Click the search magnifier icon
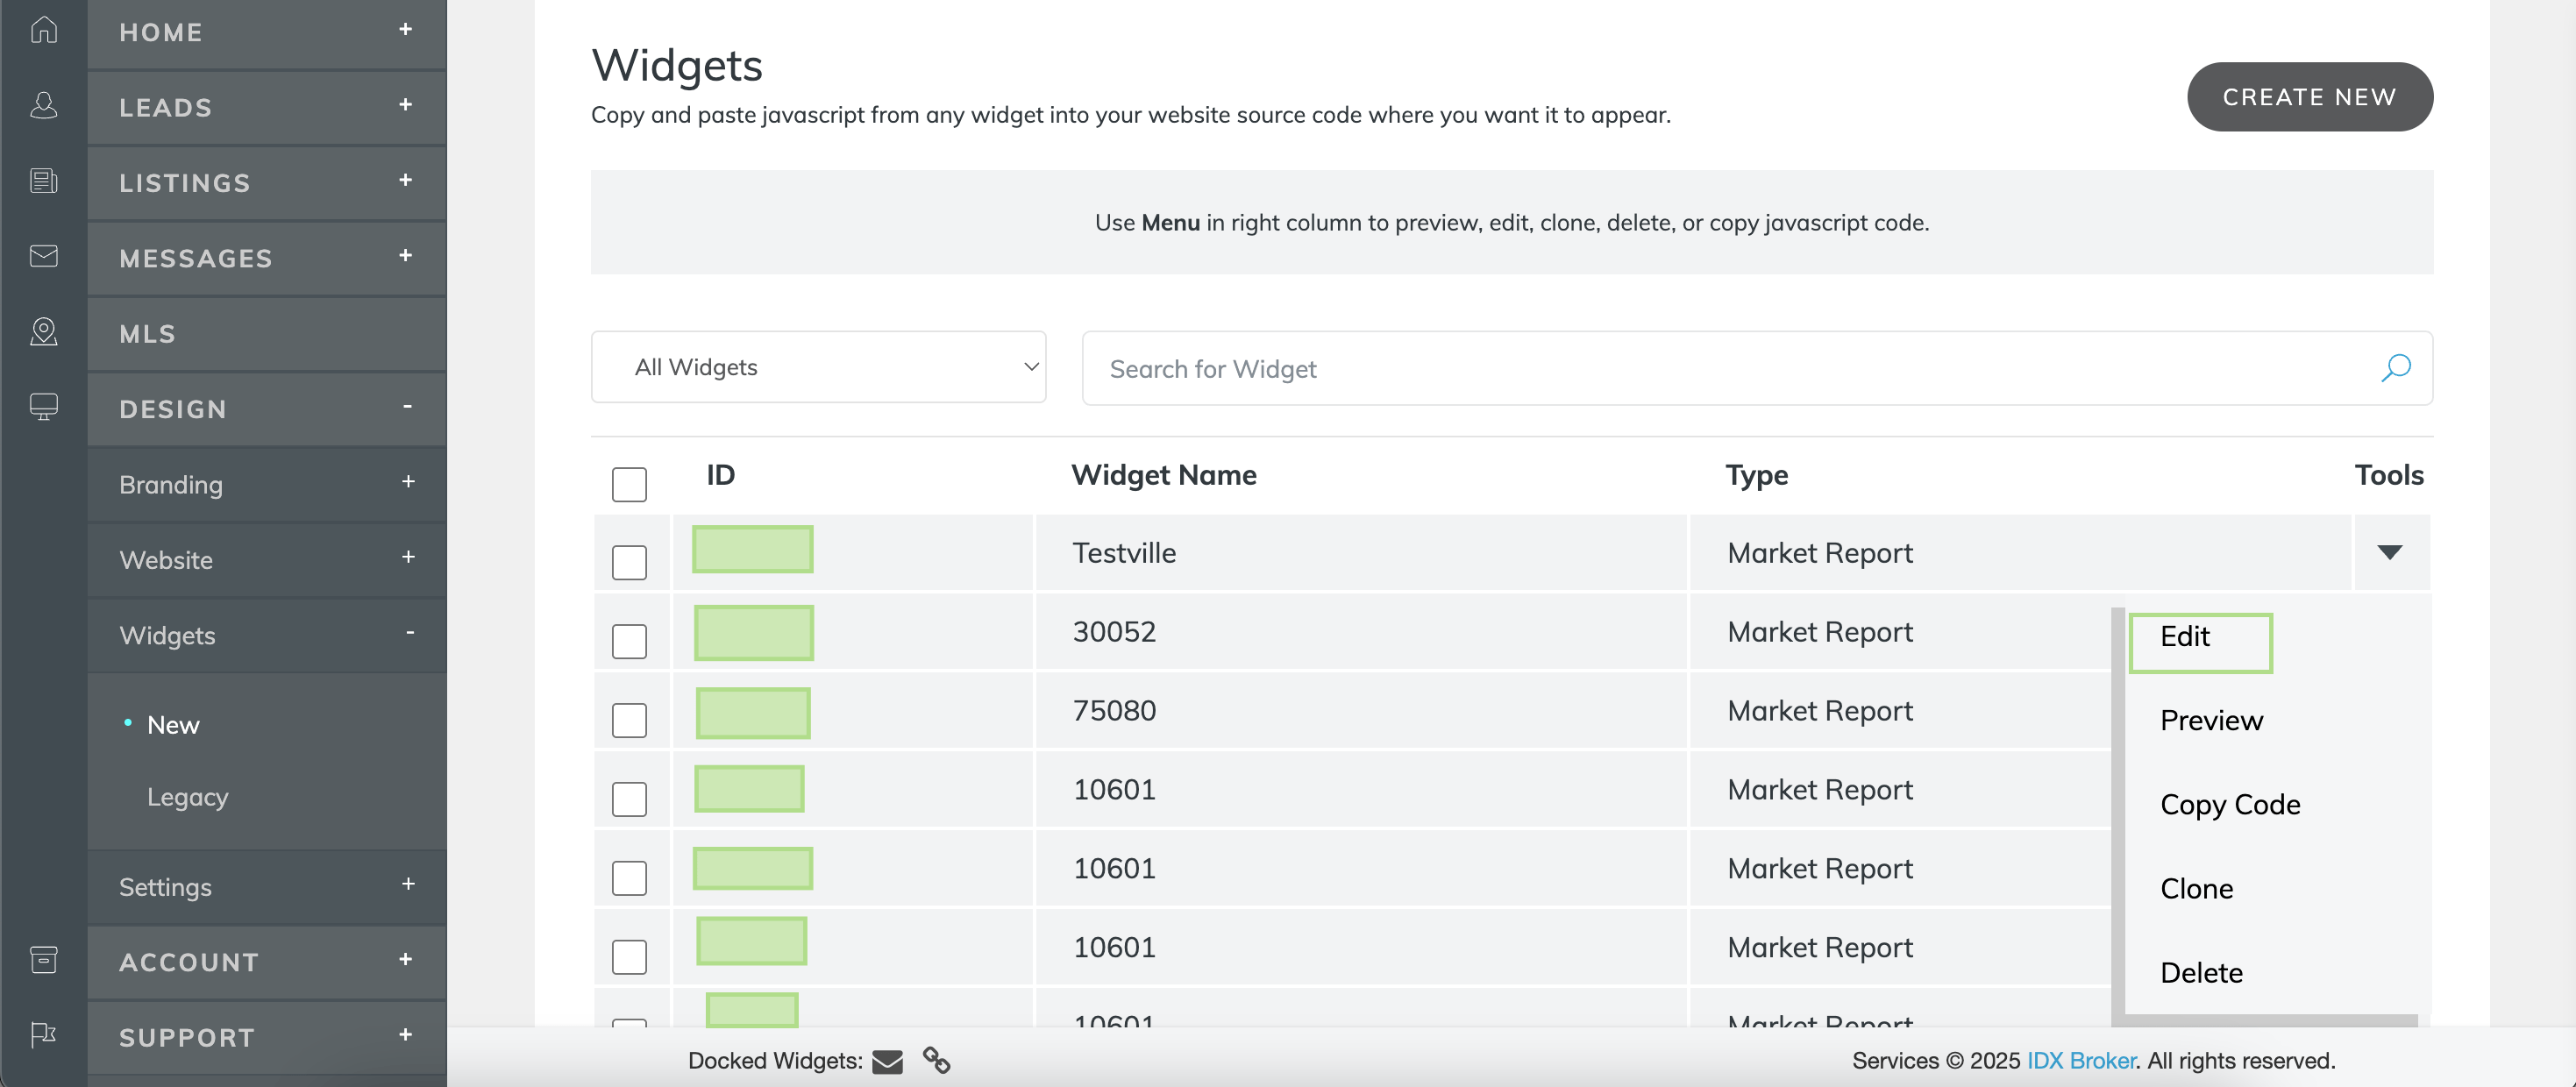The height and width of the screenshot is (1087, 2576). pos(2395,368)
